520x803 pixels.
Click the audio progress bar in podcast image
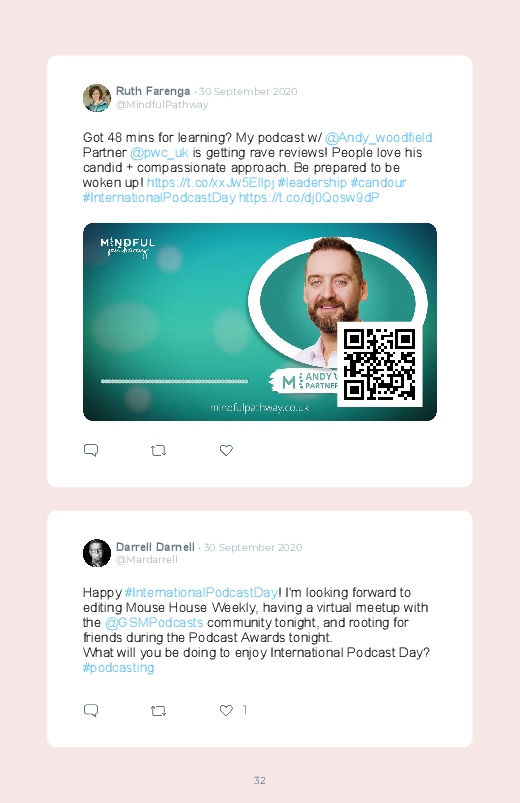click(174, 381)
